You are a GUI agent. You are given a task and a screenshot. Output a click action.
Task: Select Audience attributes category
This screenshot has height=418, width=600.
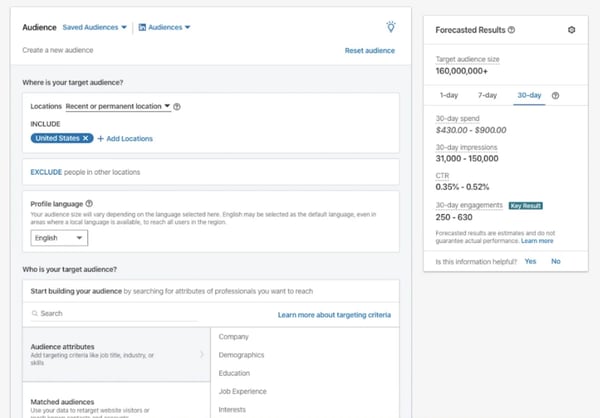pyautogui.click(x=116, y=354)
